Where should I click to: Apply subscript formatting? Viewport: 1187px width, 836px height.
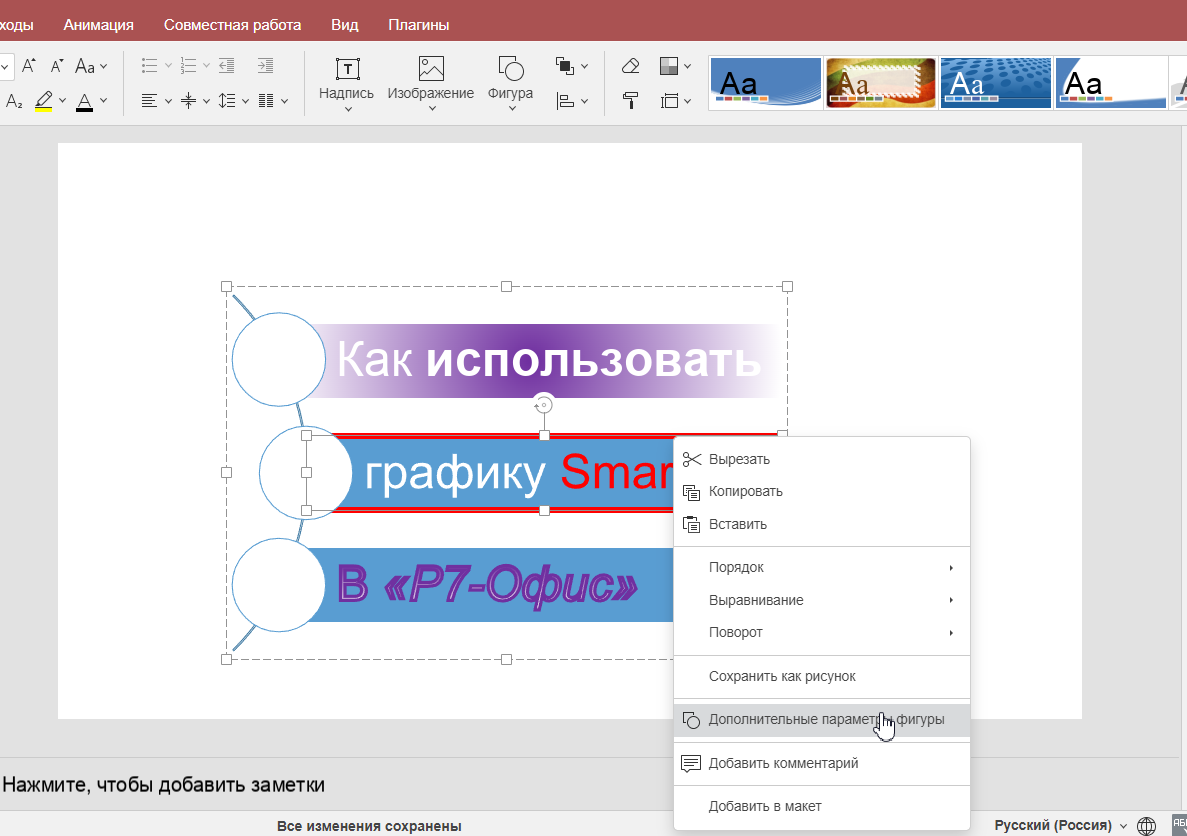coord(14,101)
